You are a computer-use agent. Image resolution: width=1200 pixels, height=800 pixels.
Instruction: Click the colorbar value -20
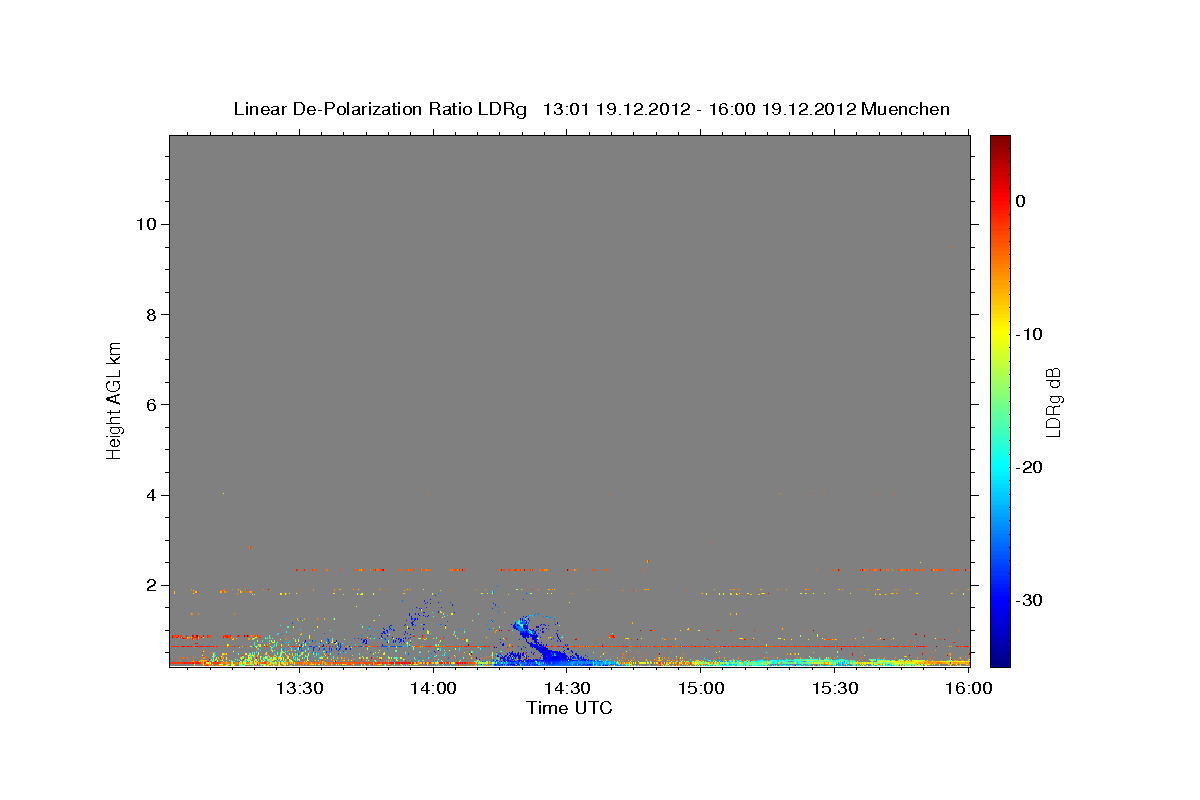click(x=1030, y=467)
